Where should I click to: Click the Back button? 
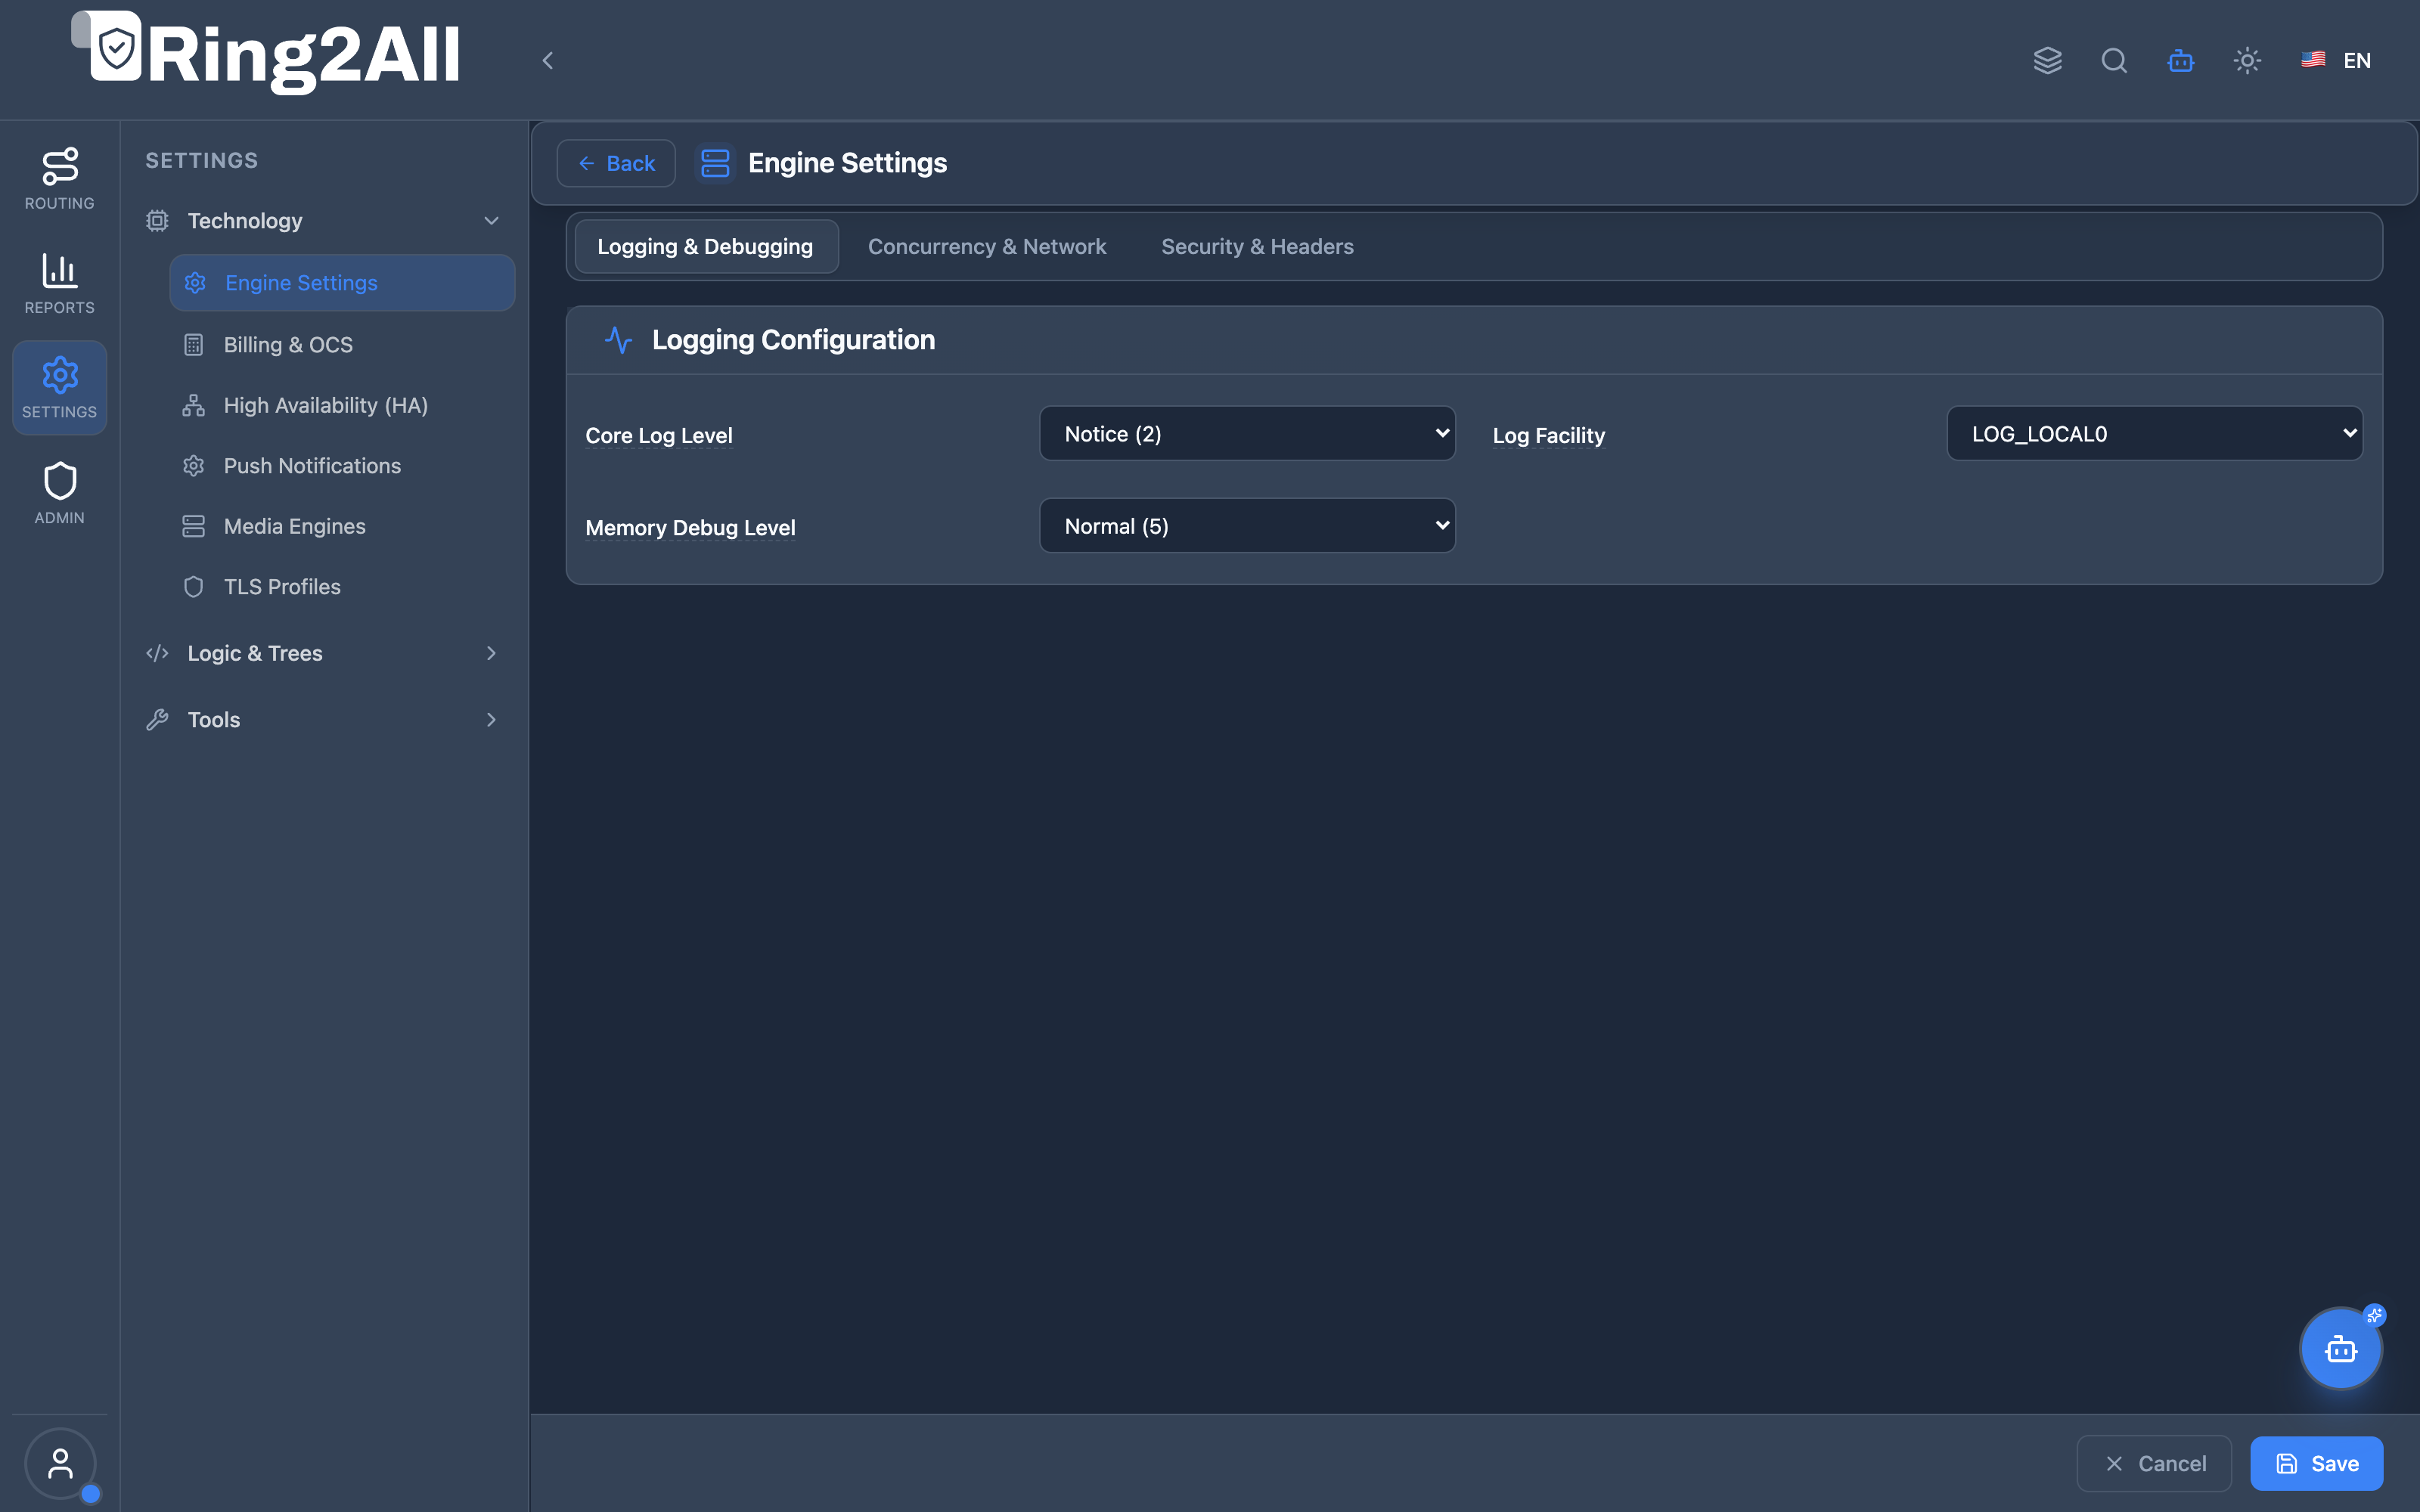pos(616,163)
